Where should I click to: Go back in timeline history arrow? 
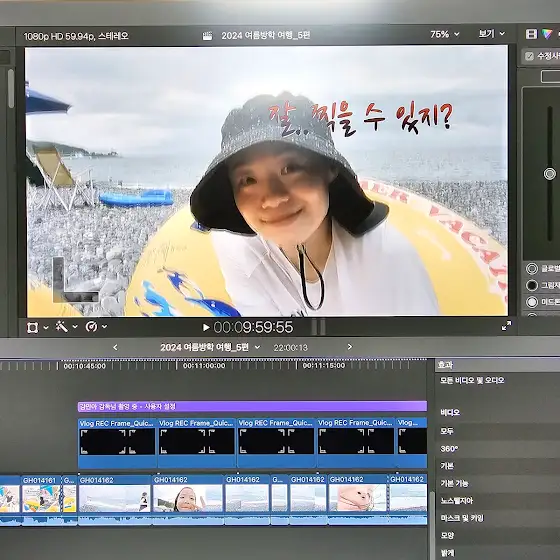(115, 347)
